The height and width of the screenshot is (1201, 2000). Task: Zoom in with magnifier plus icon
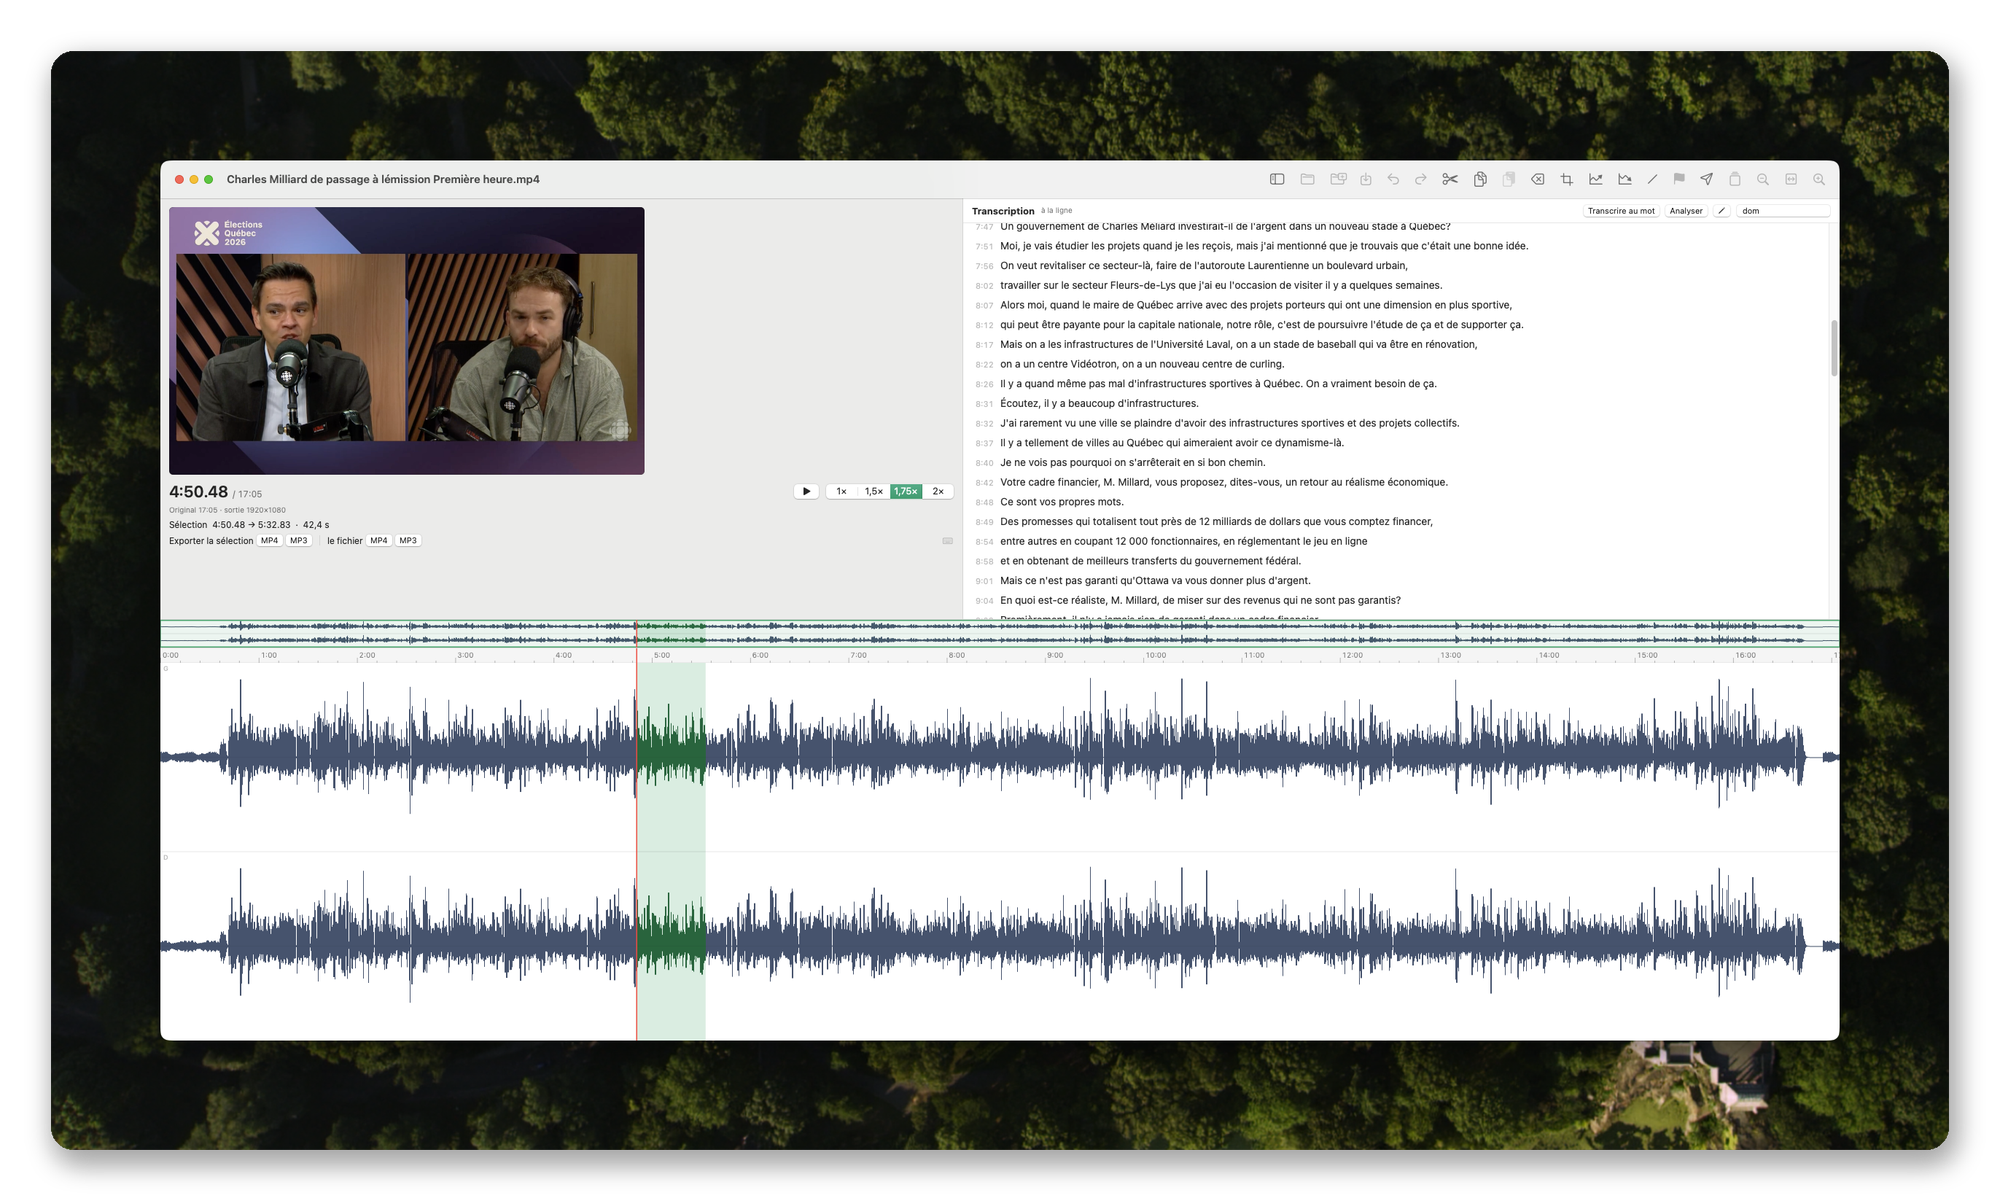pyautogui.click(x=1819, y=180)
